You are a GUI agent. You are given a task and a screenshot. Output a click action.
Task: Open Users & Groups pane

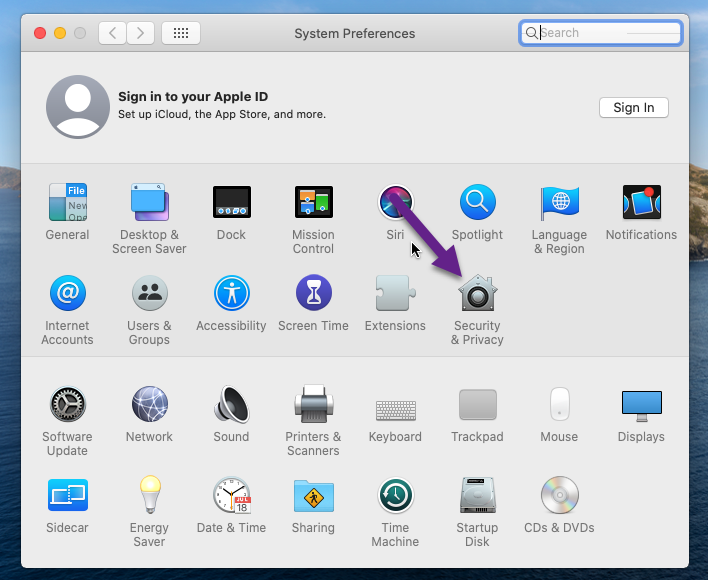[x=149, y=293]
